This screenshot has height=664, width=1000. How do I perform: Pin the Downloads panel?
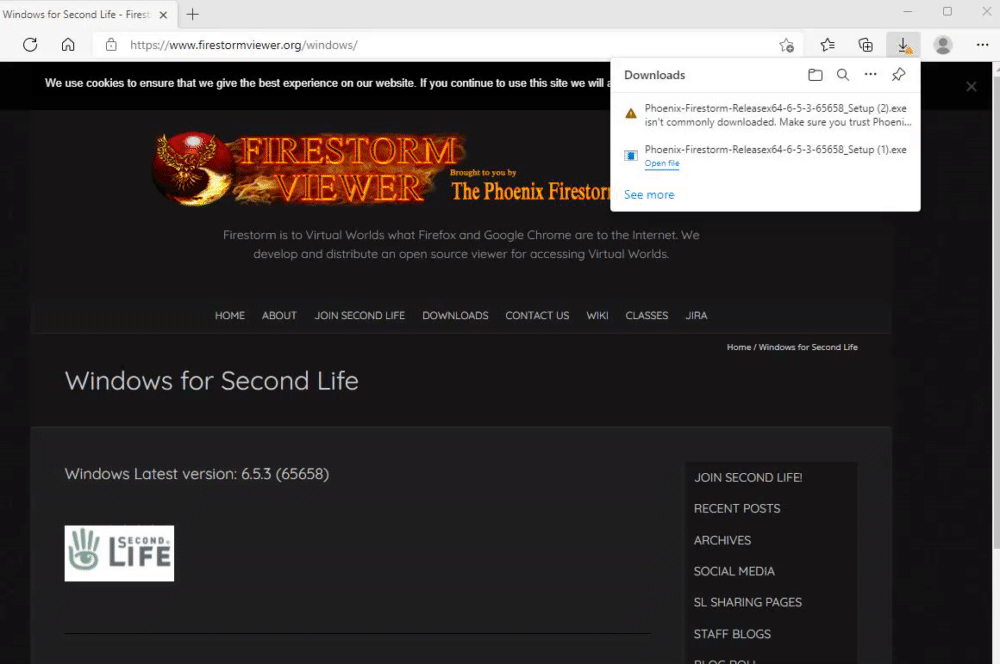pos(899,75)
